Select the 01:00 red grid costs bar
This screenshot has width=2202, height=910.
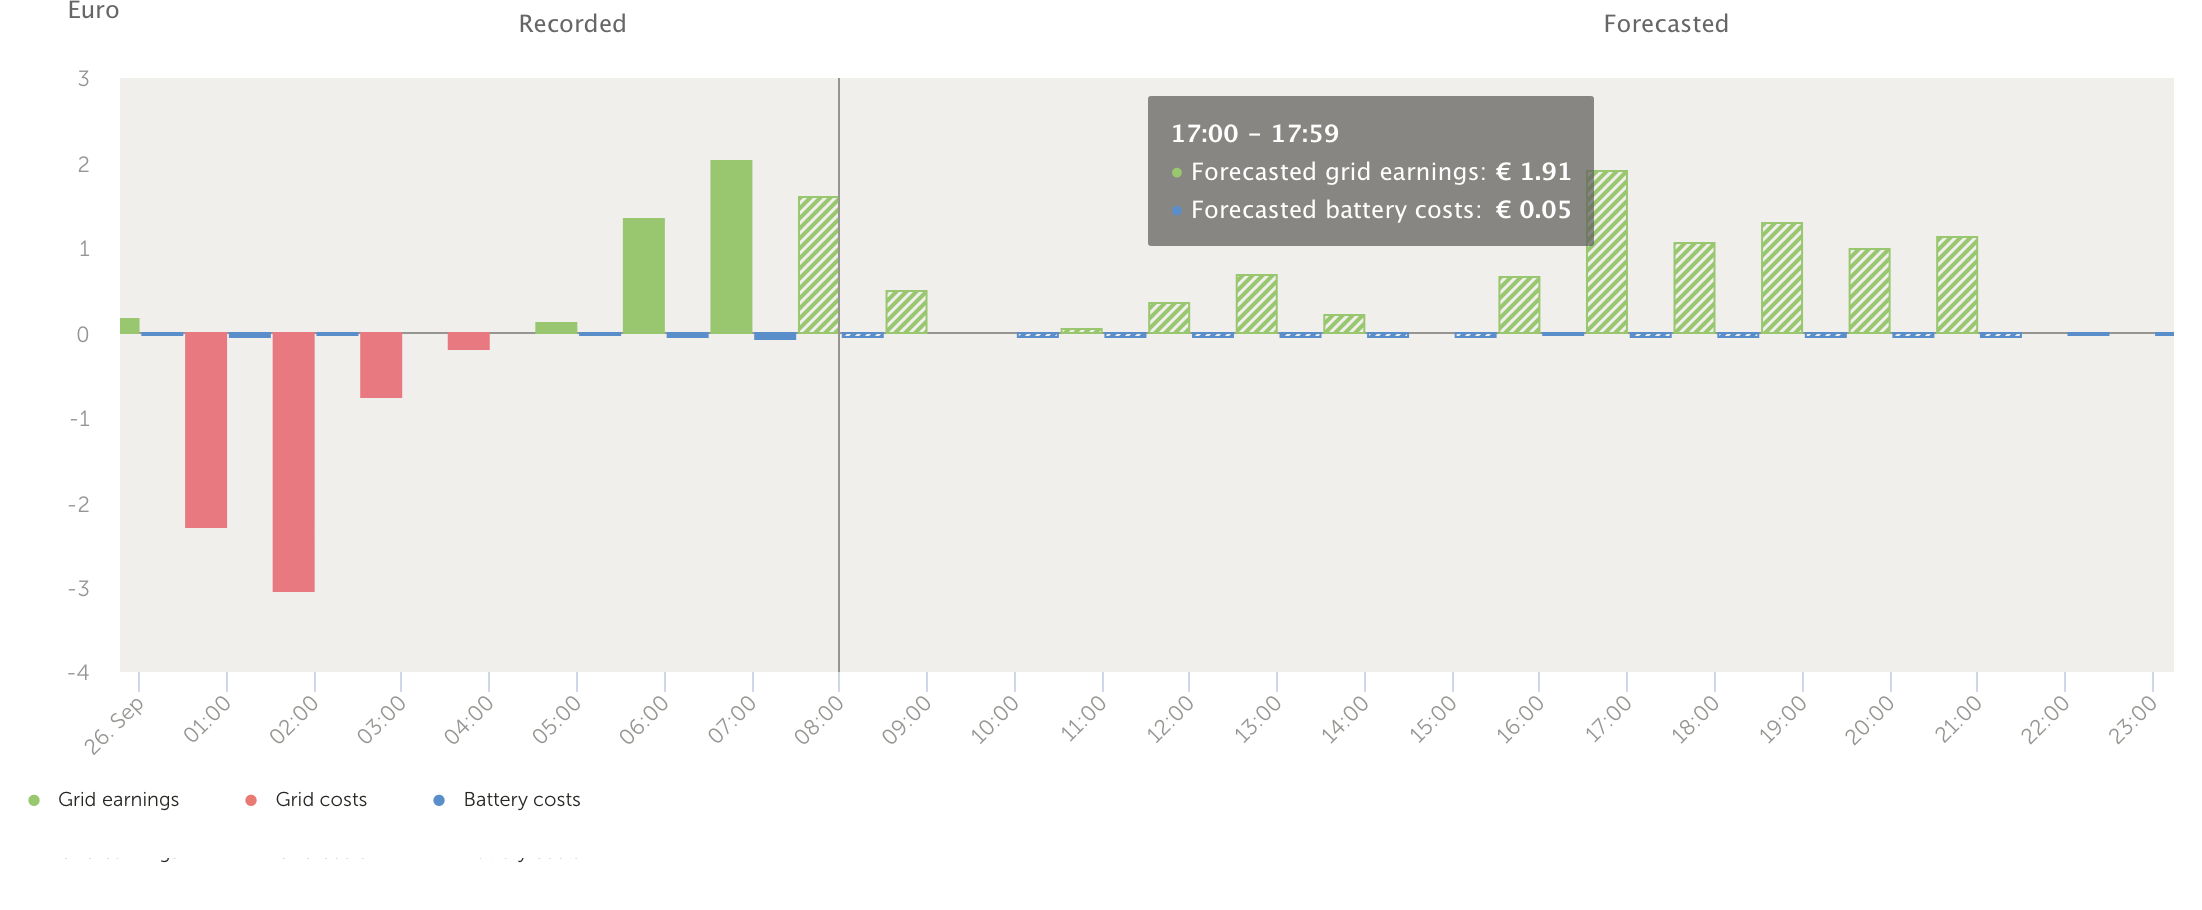[206, 430]
